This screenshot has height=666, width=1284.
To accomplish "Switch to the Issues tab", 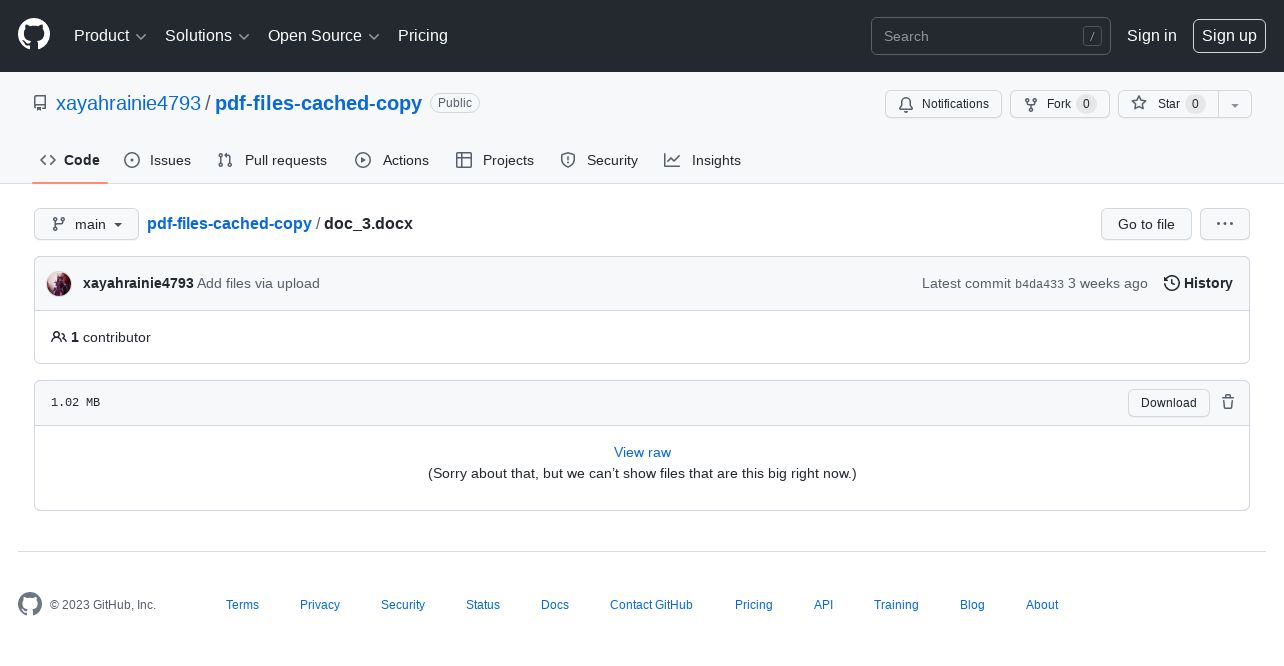I will (x=158, y=160).
